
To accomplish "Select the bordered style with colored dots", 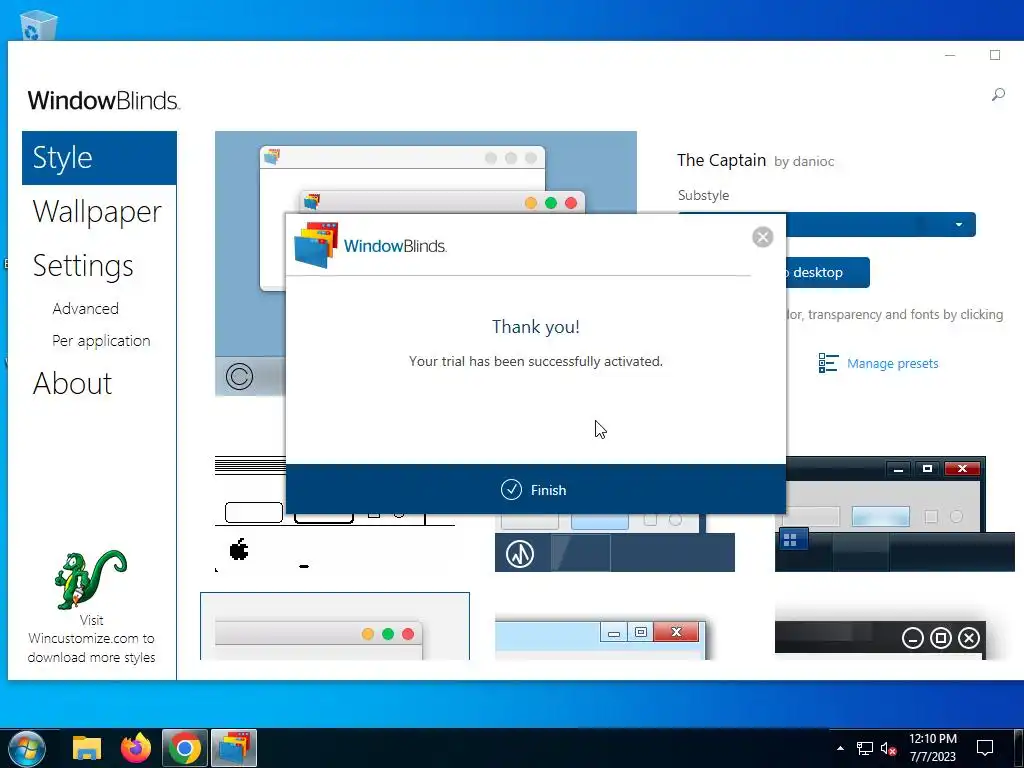I will [x=335, y=626].
